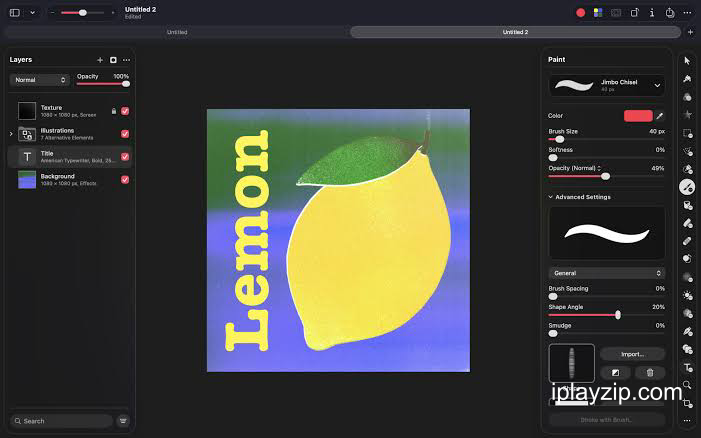Screen dimensions: 701x438
Task: Select the Zoom magnifier tool
Action: click(x=687, y=385)
